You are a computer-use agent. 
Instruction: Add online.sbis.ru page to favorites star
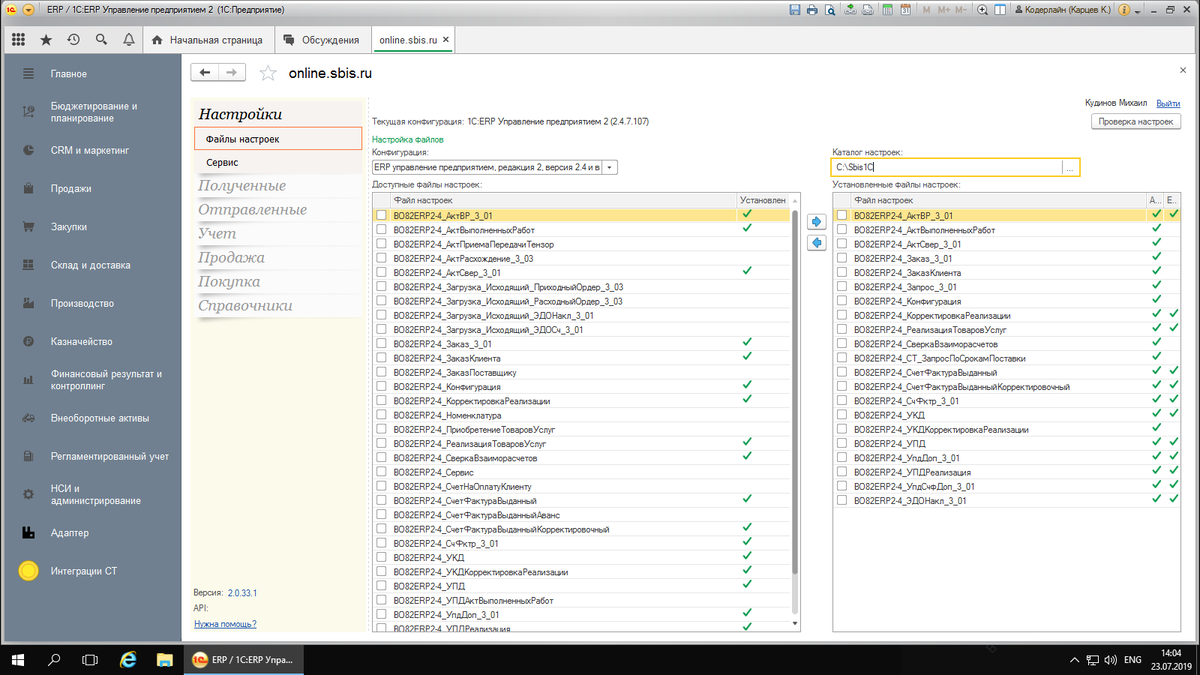[267, 73]
